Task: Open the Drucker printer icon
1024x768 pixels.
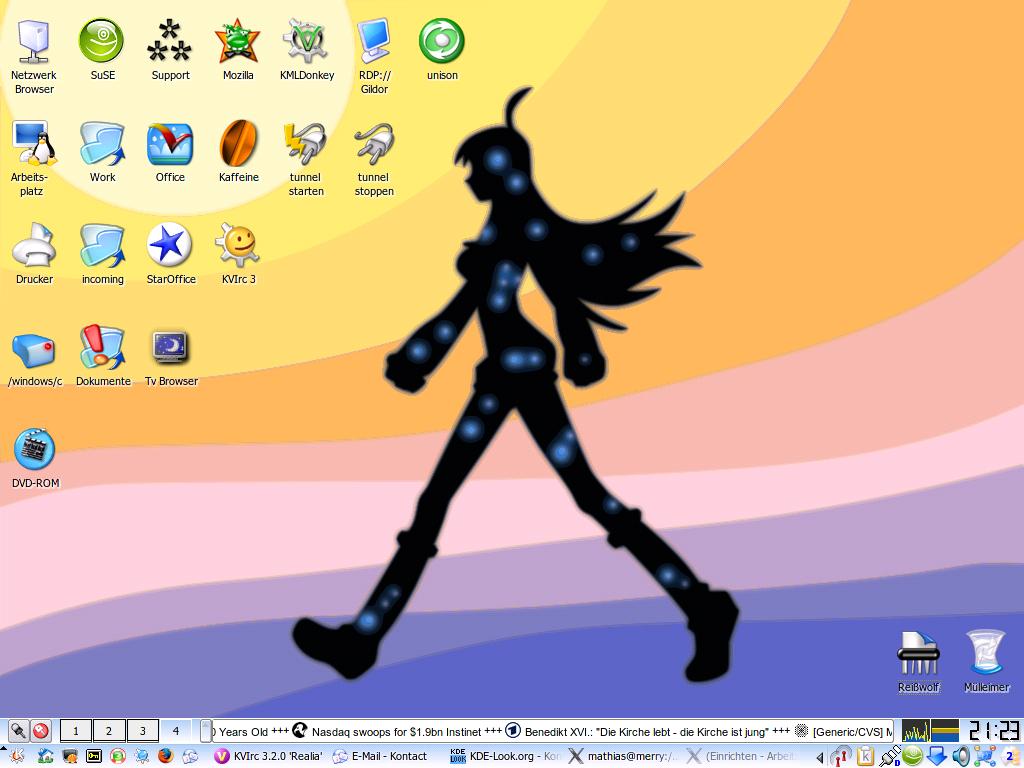Action: click(34, 254)
